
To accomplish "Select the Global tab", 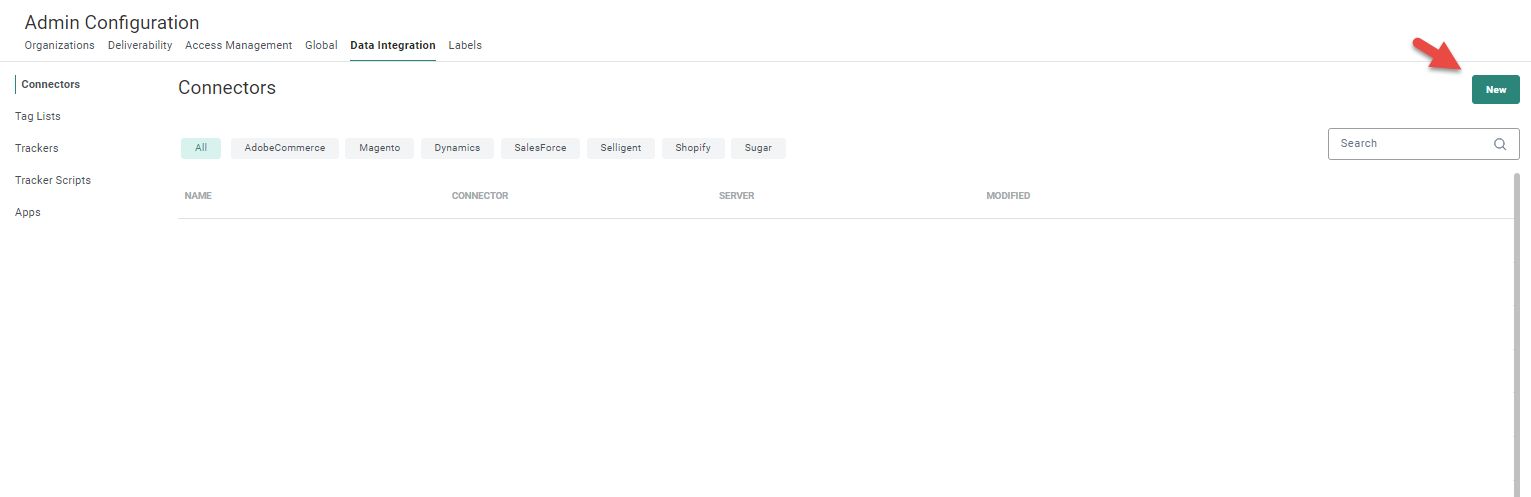I will point(321,45).
